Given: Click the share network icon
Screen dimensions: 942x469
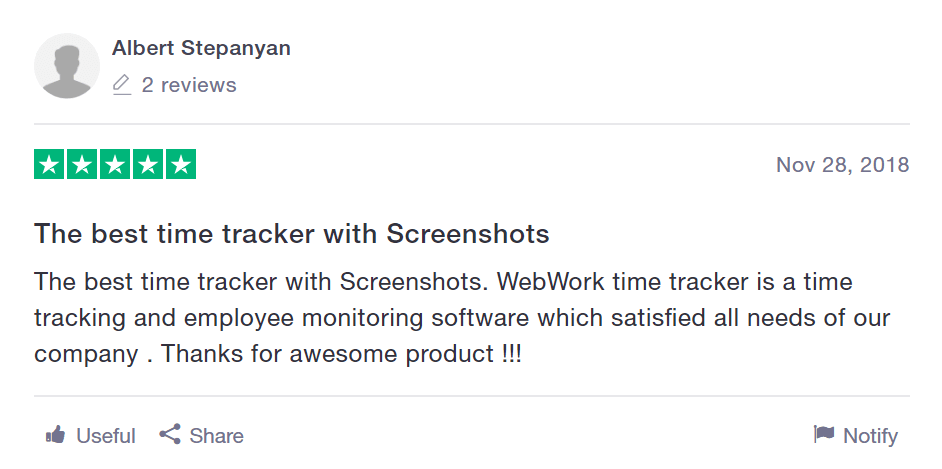Looking at the screenshot, I should (x=170, y=434).
